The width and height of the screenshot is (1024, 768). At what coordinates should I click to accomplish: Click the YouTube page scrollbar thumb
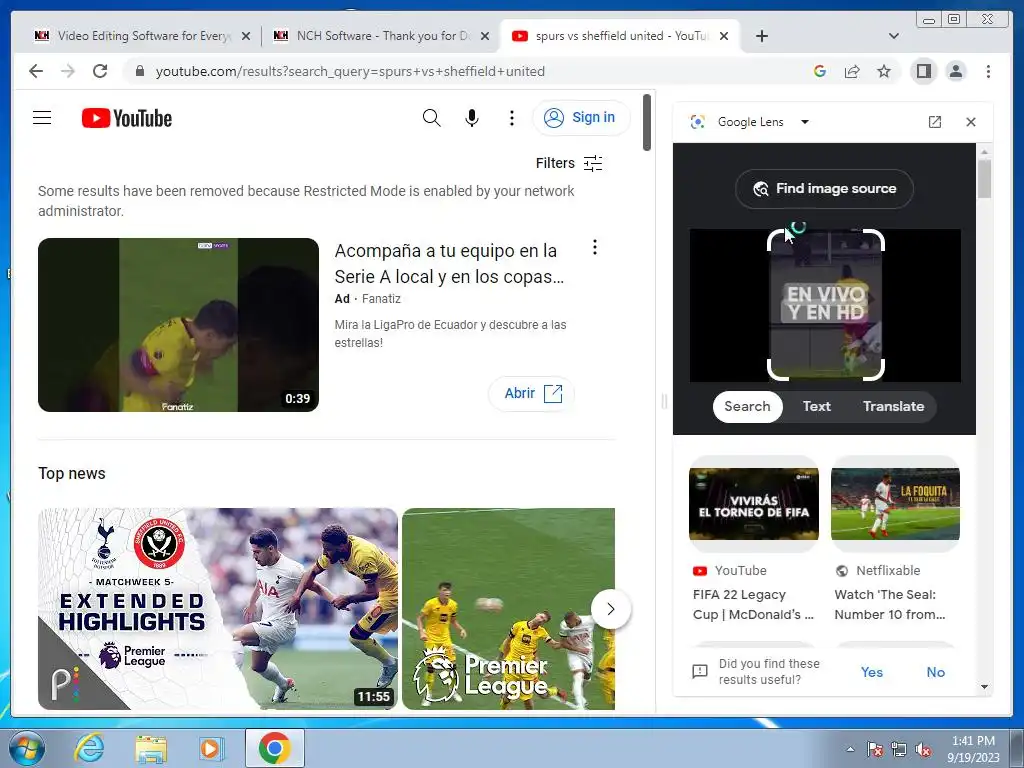coord(647,122)
